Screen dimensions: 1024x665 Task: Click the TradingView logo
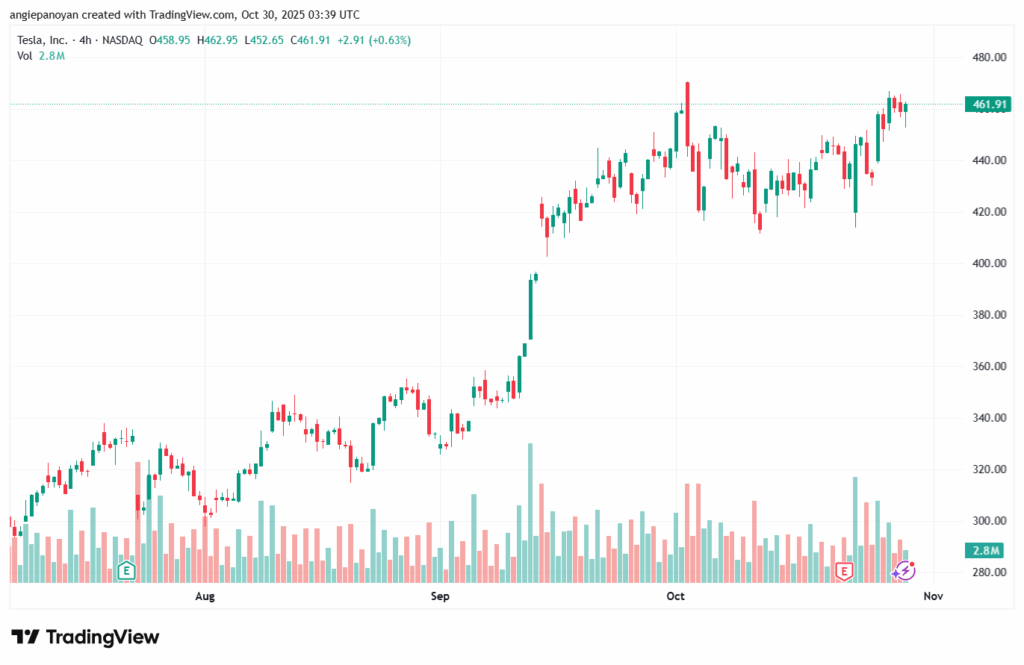tap(85, 637)
